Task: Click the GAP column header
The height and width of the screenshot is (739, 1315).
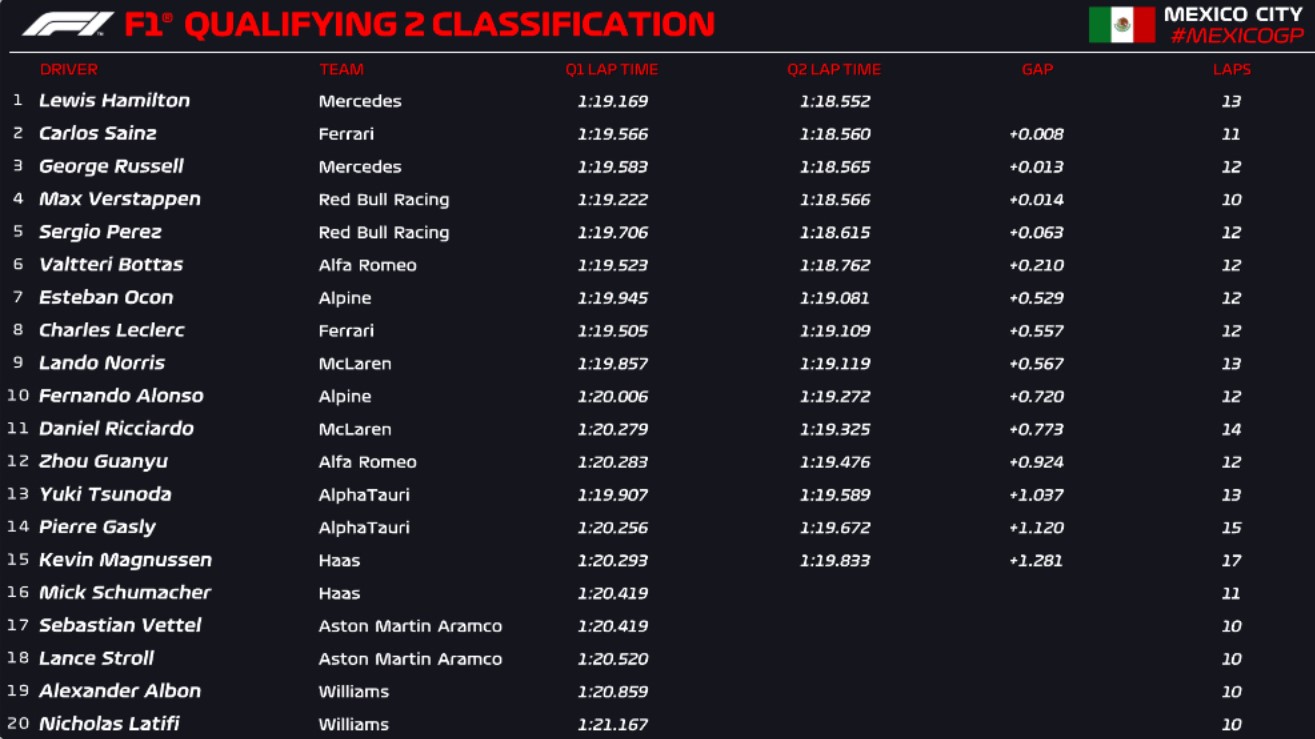Action: (1037, 70)
